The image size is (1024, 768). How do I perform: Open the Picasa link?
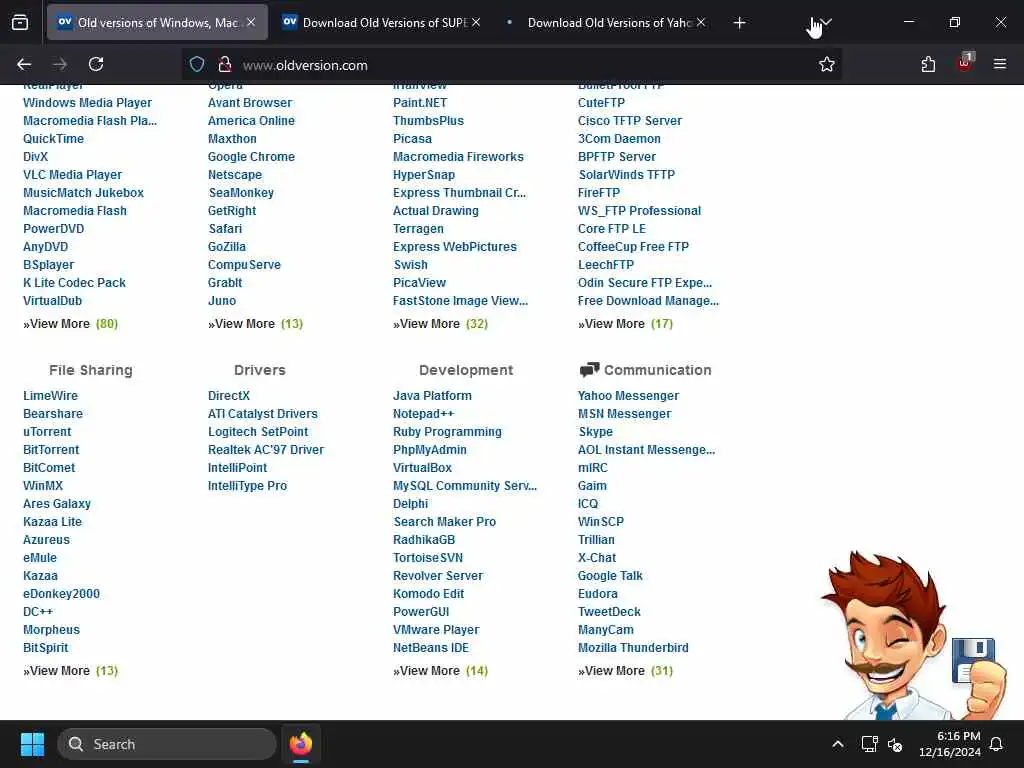click(x=412, y=139)
